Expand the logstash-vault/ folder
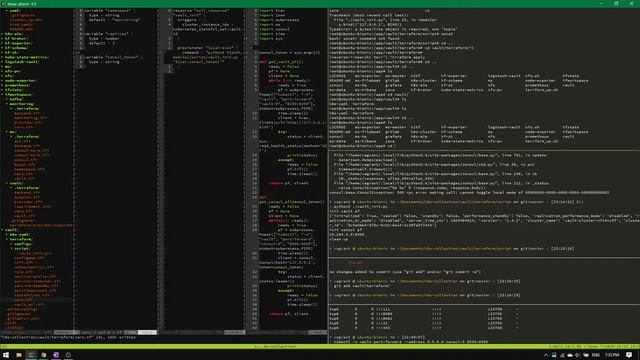This screenshot has width=640, height=360. click(x=22, y=62)
